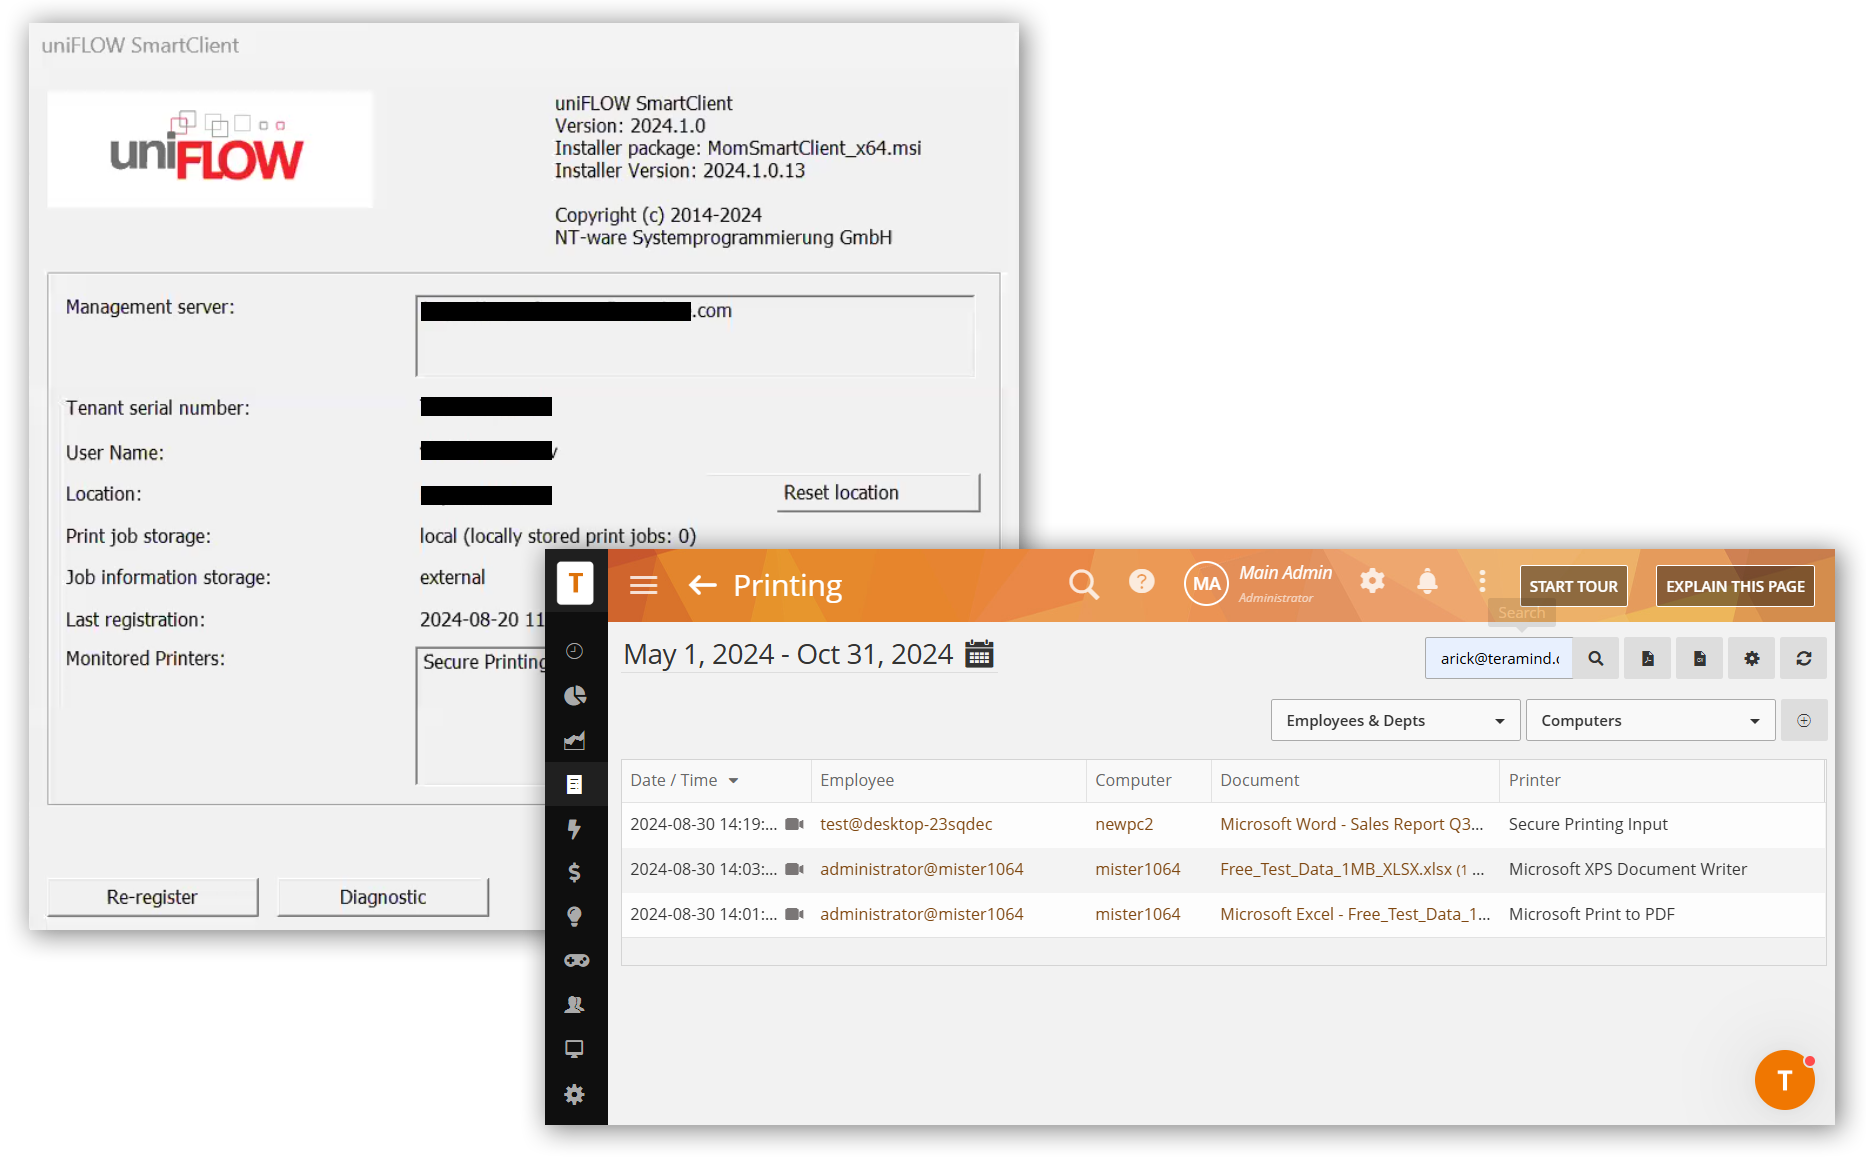
Task: Open the hamburger menu in Printing header
Action: (x=643, y=585)
